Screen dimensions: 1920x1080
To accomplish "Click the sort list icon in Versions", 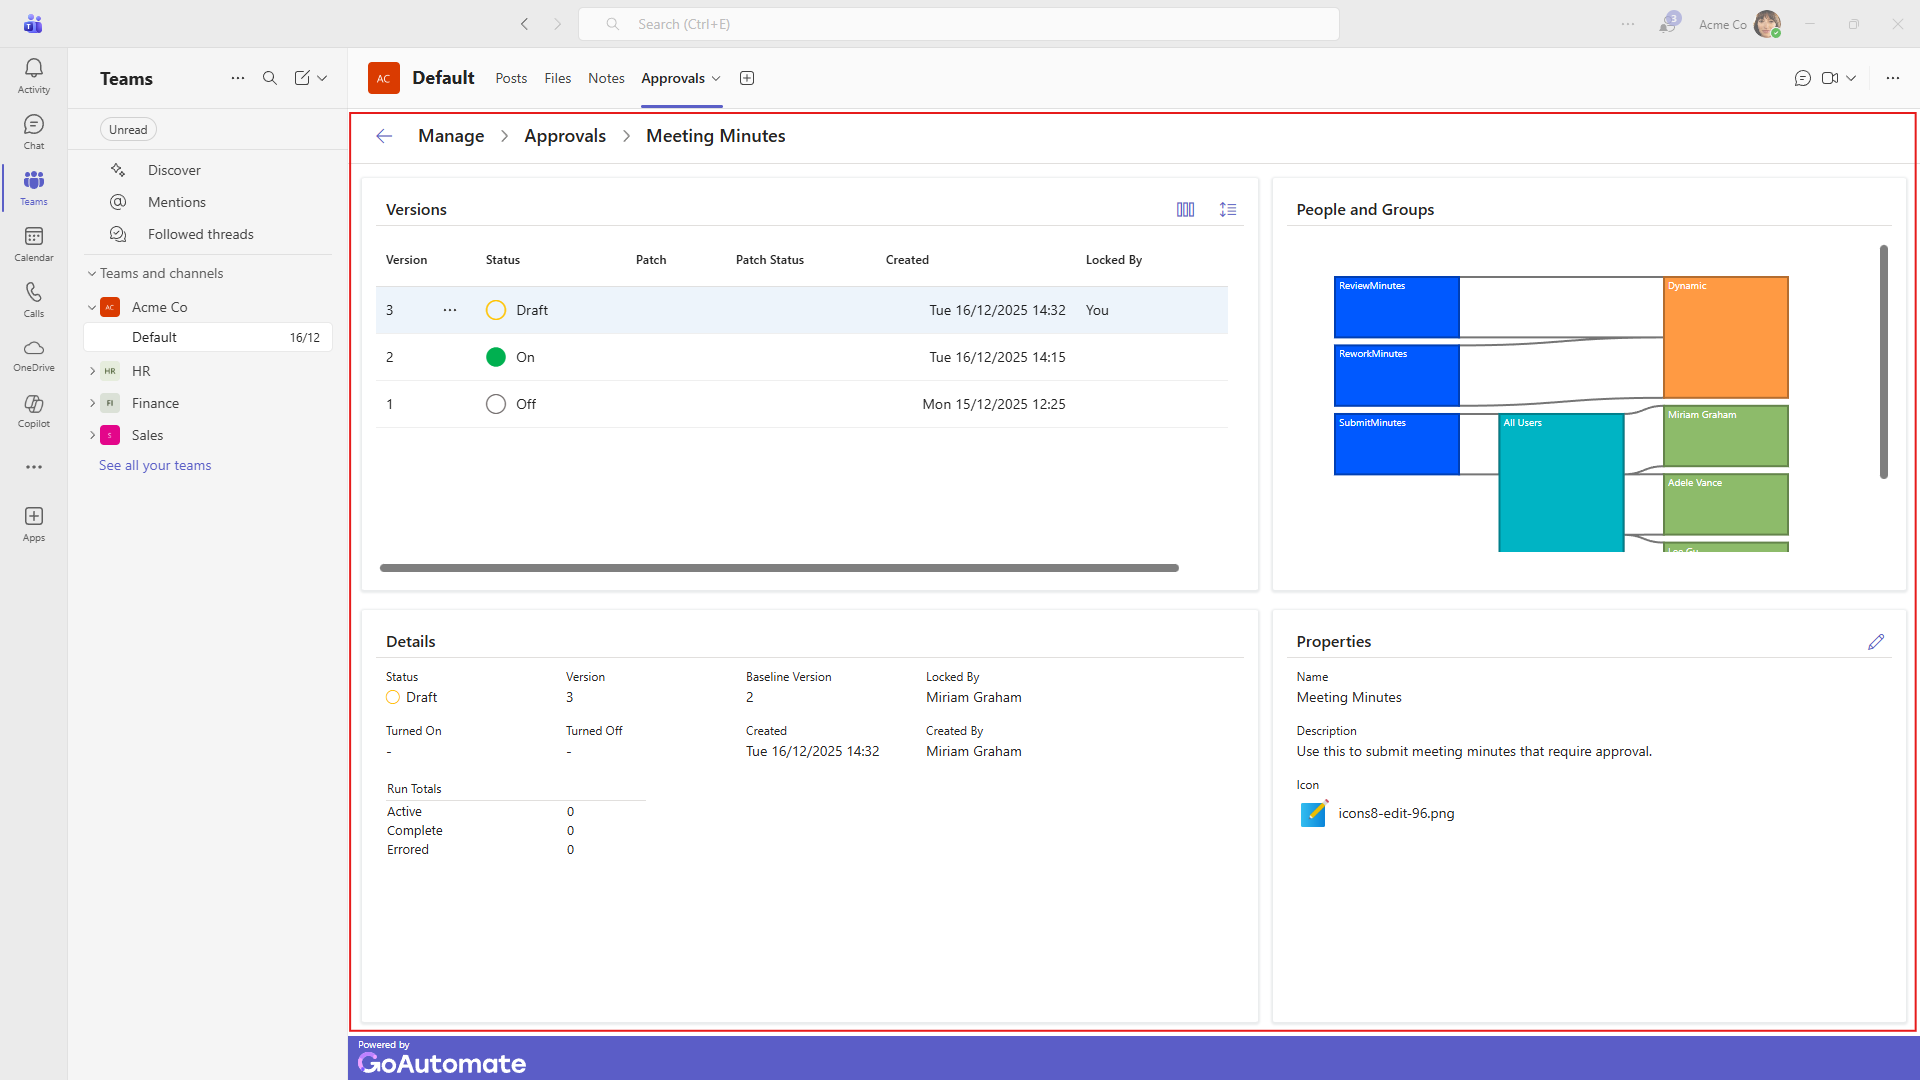I will 1228,210.
